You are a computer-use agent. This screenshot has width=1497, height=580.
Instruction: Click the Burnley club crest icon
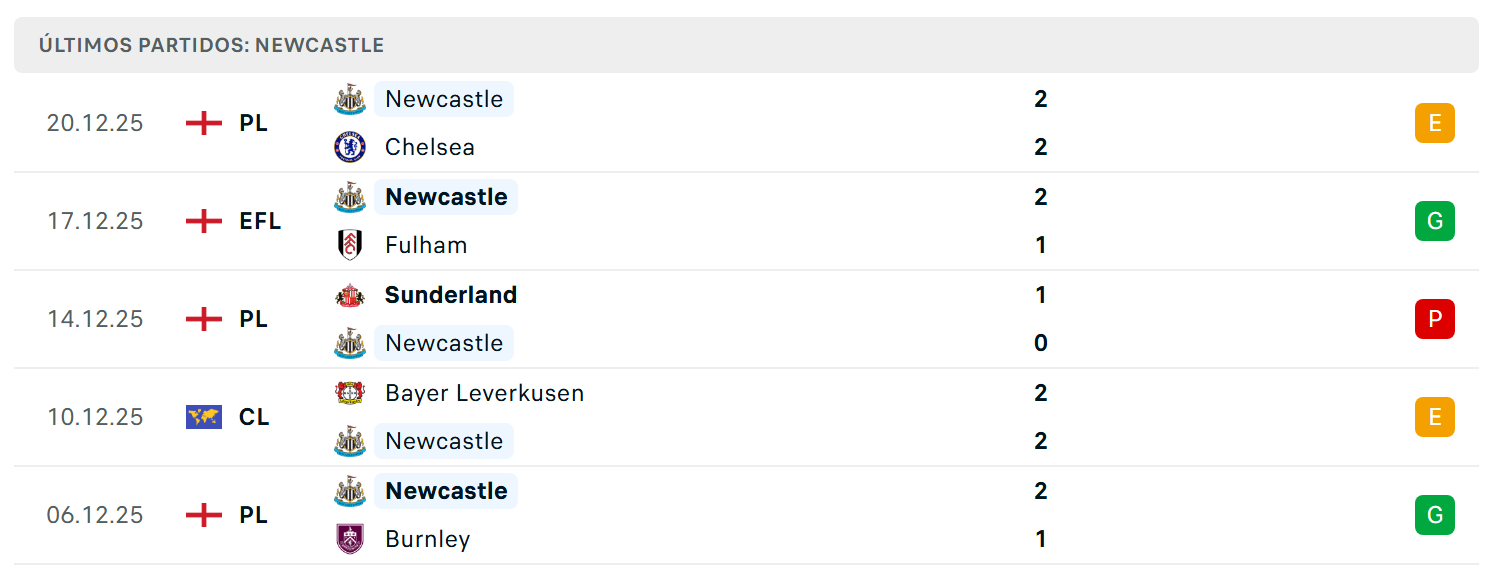(x=350, y=539)
